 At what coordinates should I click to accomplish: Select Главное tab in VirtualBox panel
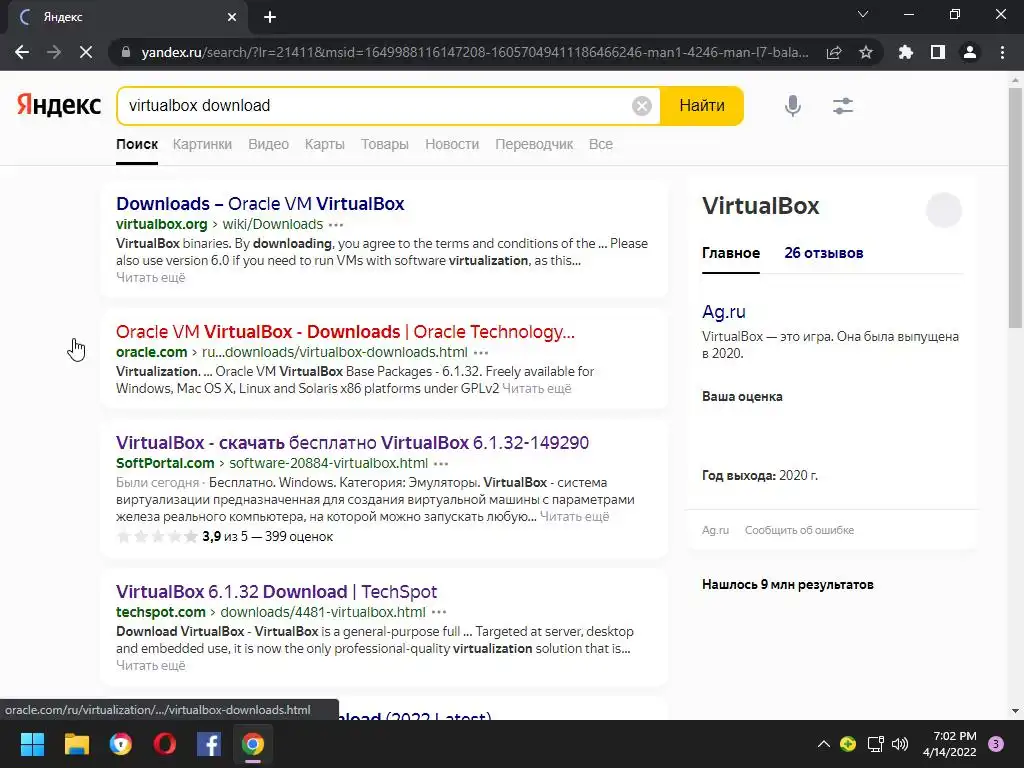tap(731, 253)
